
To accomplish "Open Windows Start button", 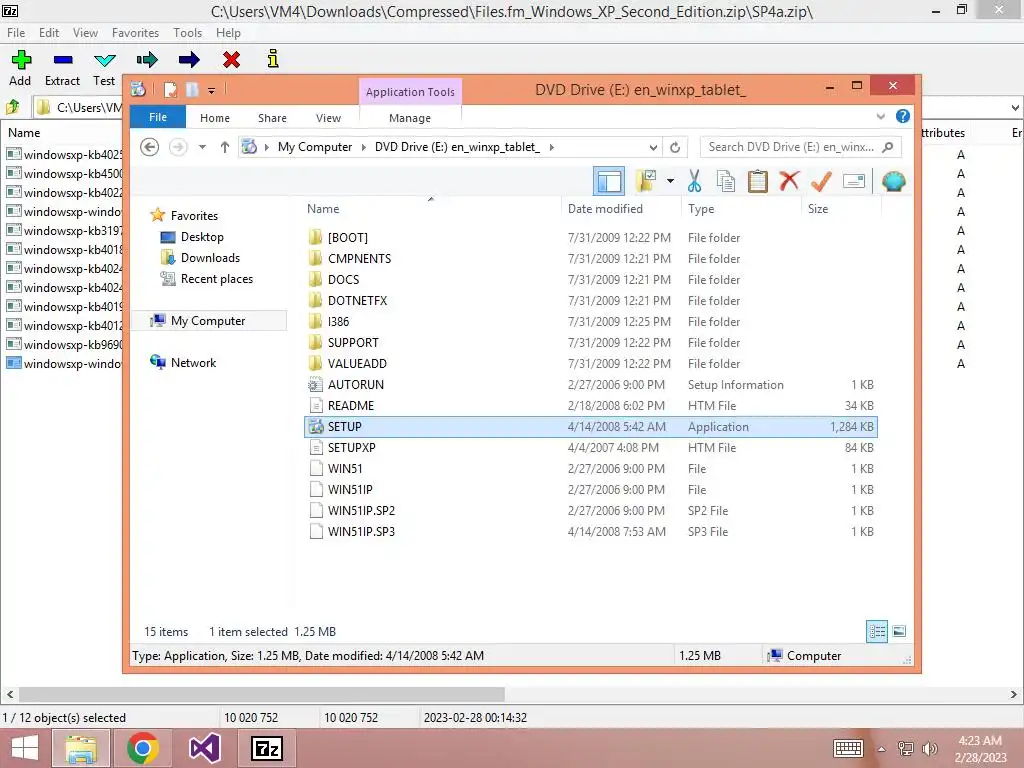I will pyautogui.click(x=25, y=748).
